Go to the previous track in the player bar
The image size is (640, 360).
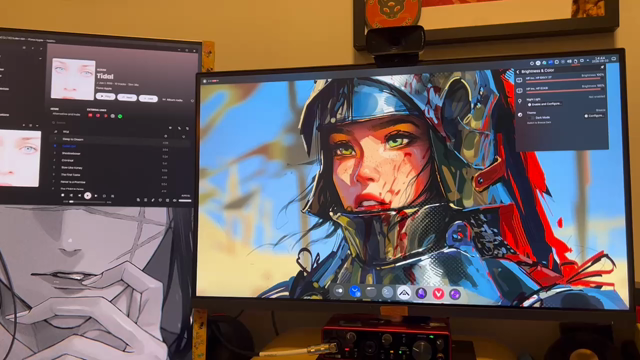(x=79, y=196)
